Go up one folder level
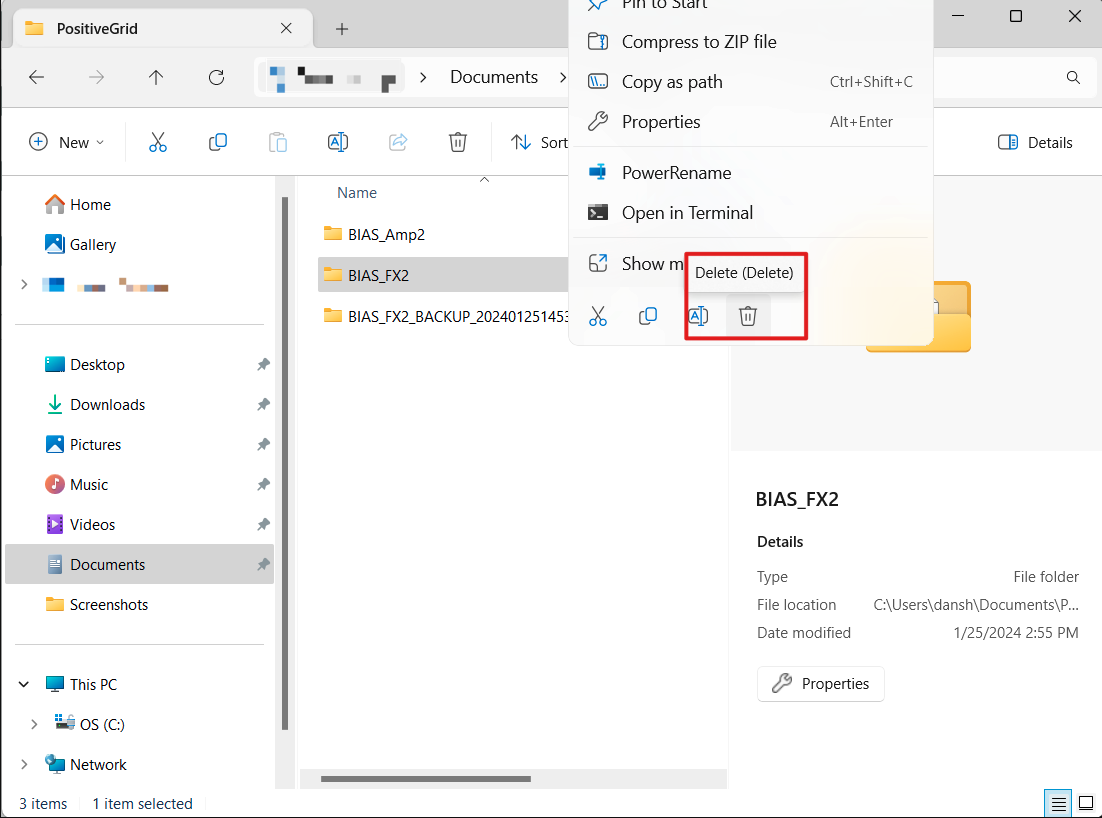Screen dimensions: 1102x818 pos(156,77)
